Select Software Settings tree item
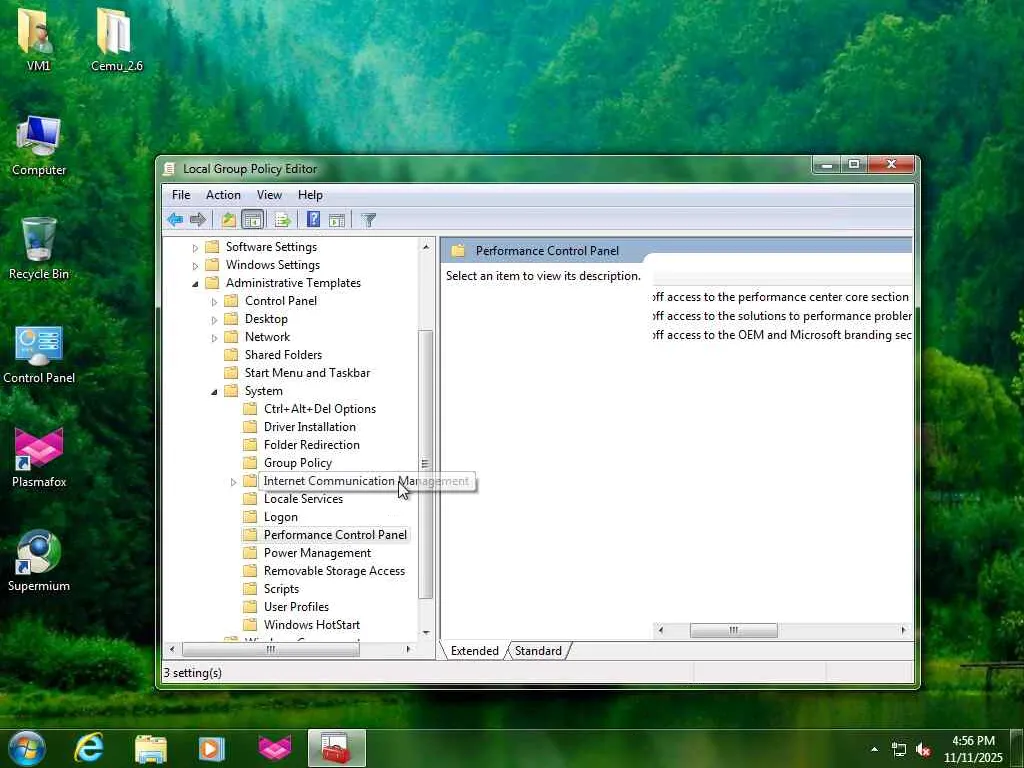The image size is (1024, 768). pyautogui.click(x=271, y=247)
